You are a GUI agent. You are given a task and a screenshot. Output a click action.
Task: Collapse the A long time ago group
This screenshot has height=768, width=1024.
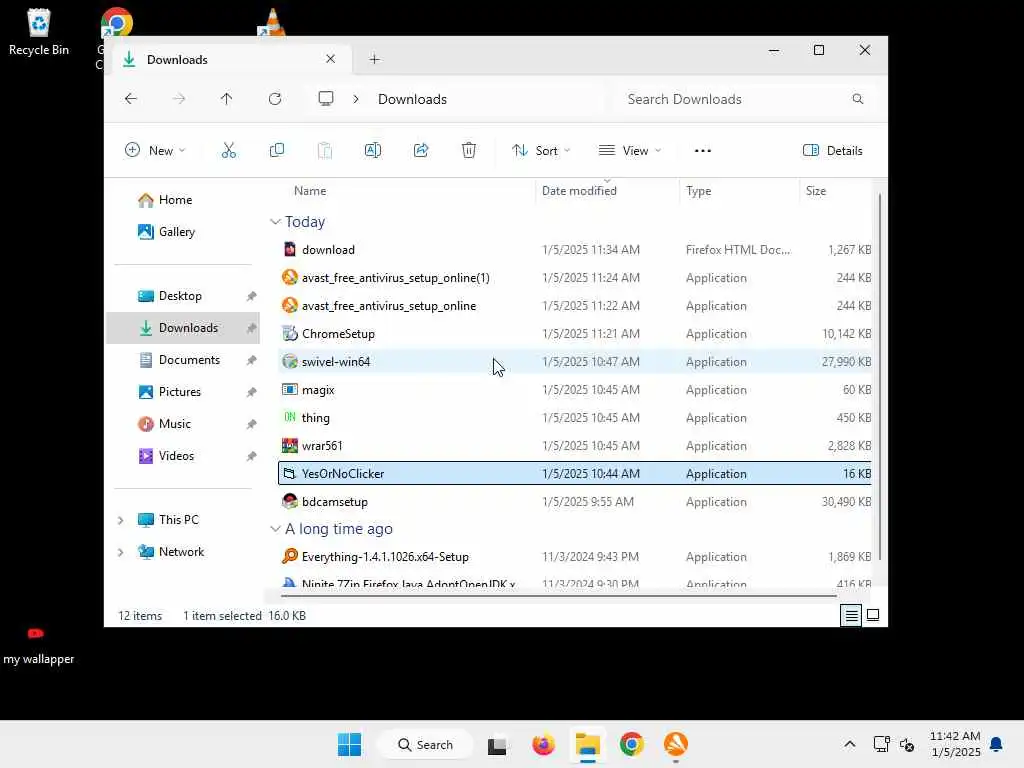[x=275, y=529]
